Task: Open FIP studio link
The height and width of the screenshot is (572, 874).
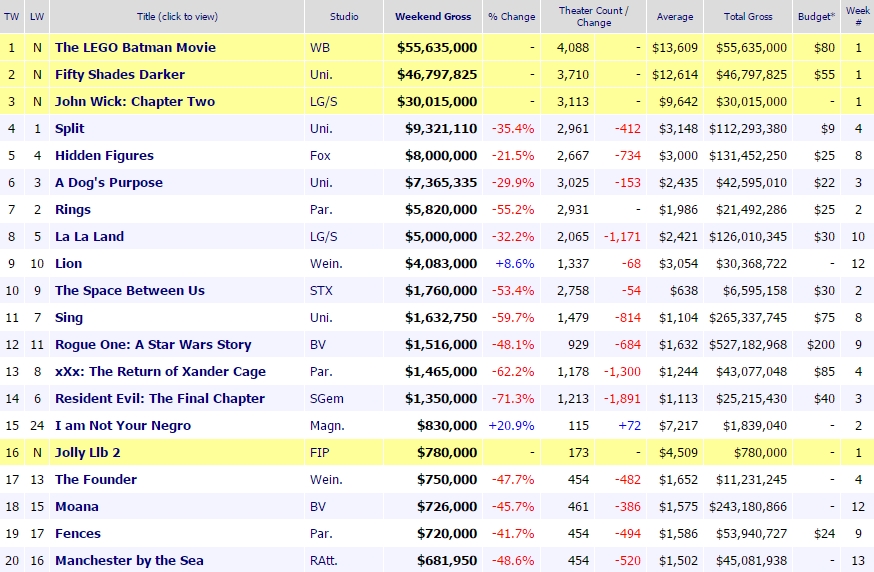Action: click(319, 453)
